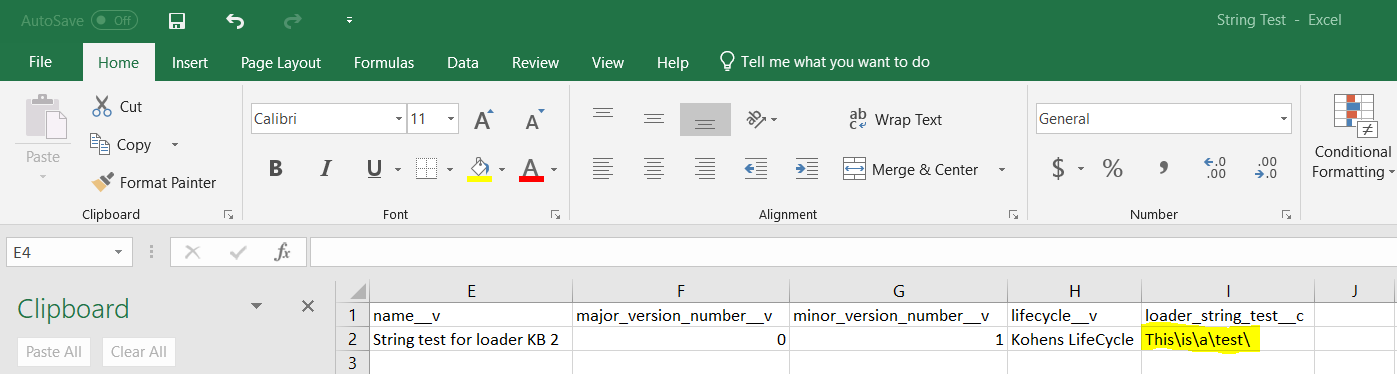Click Center alignment icon

tap(654, 169)
